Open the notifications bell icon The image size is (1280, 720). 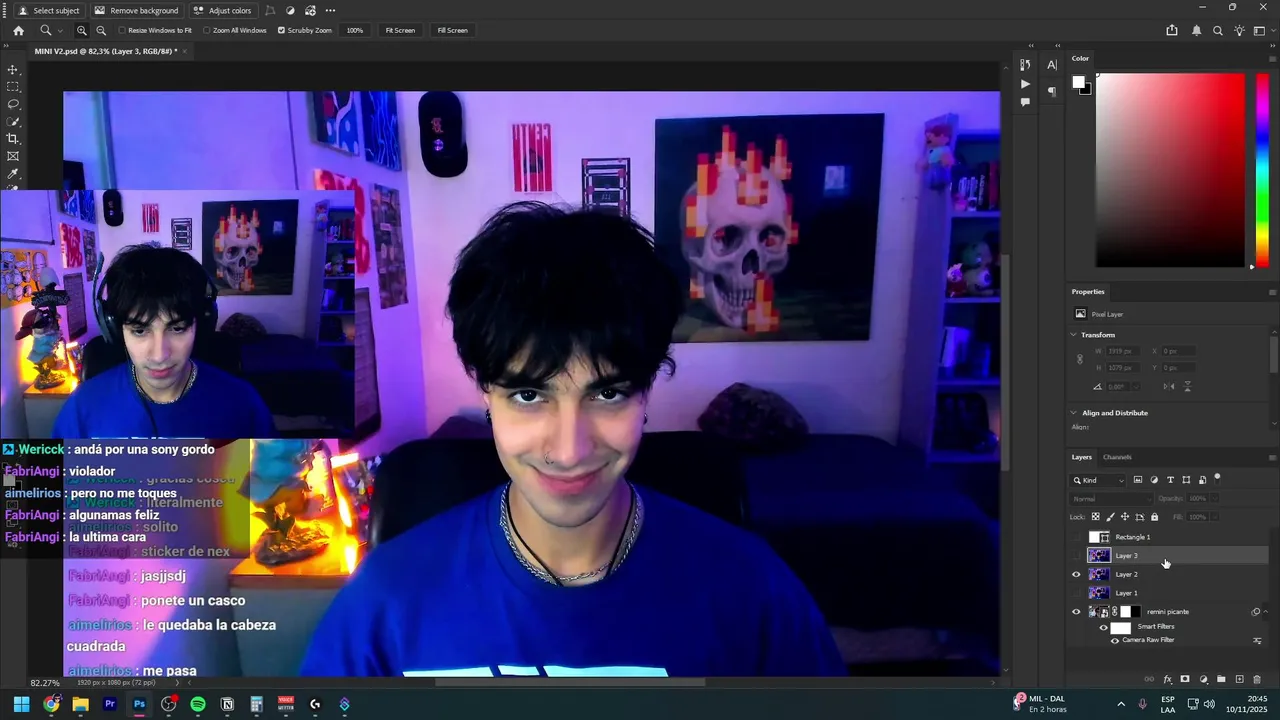pos(1196,30)
